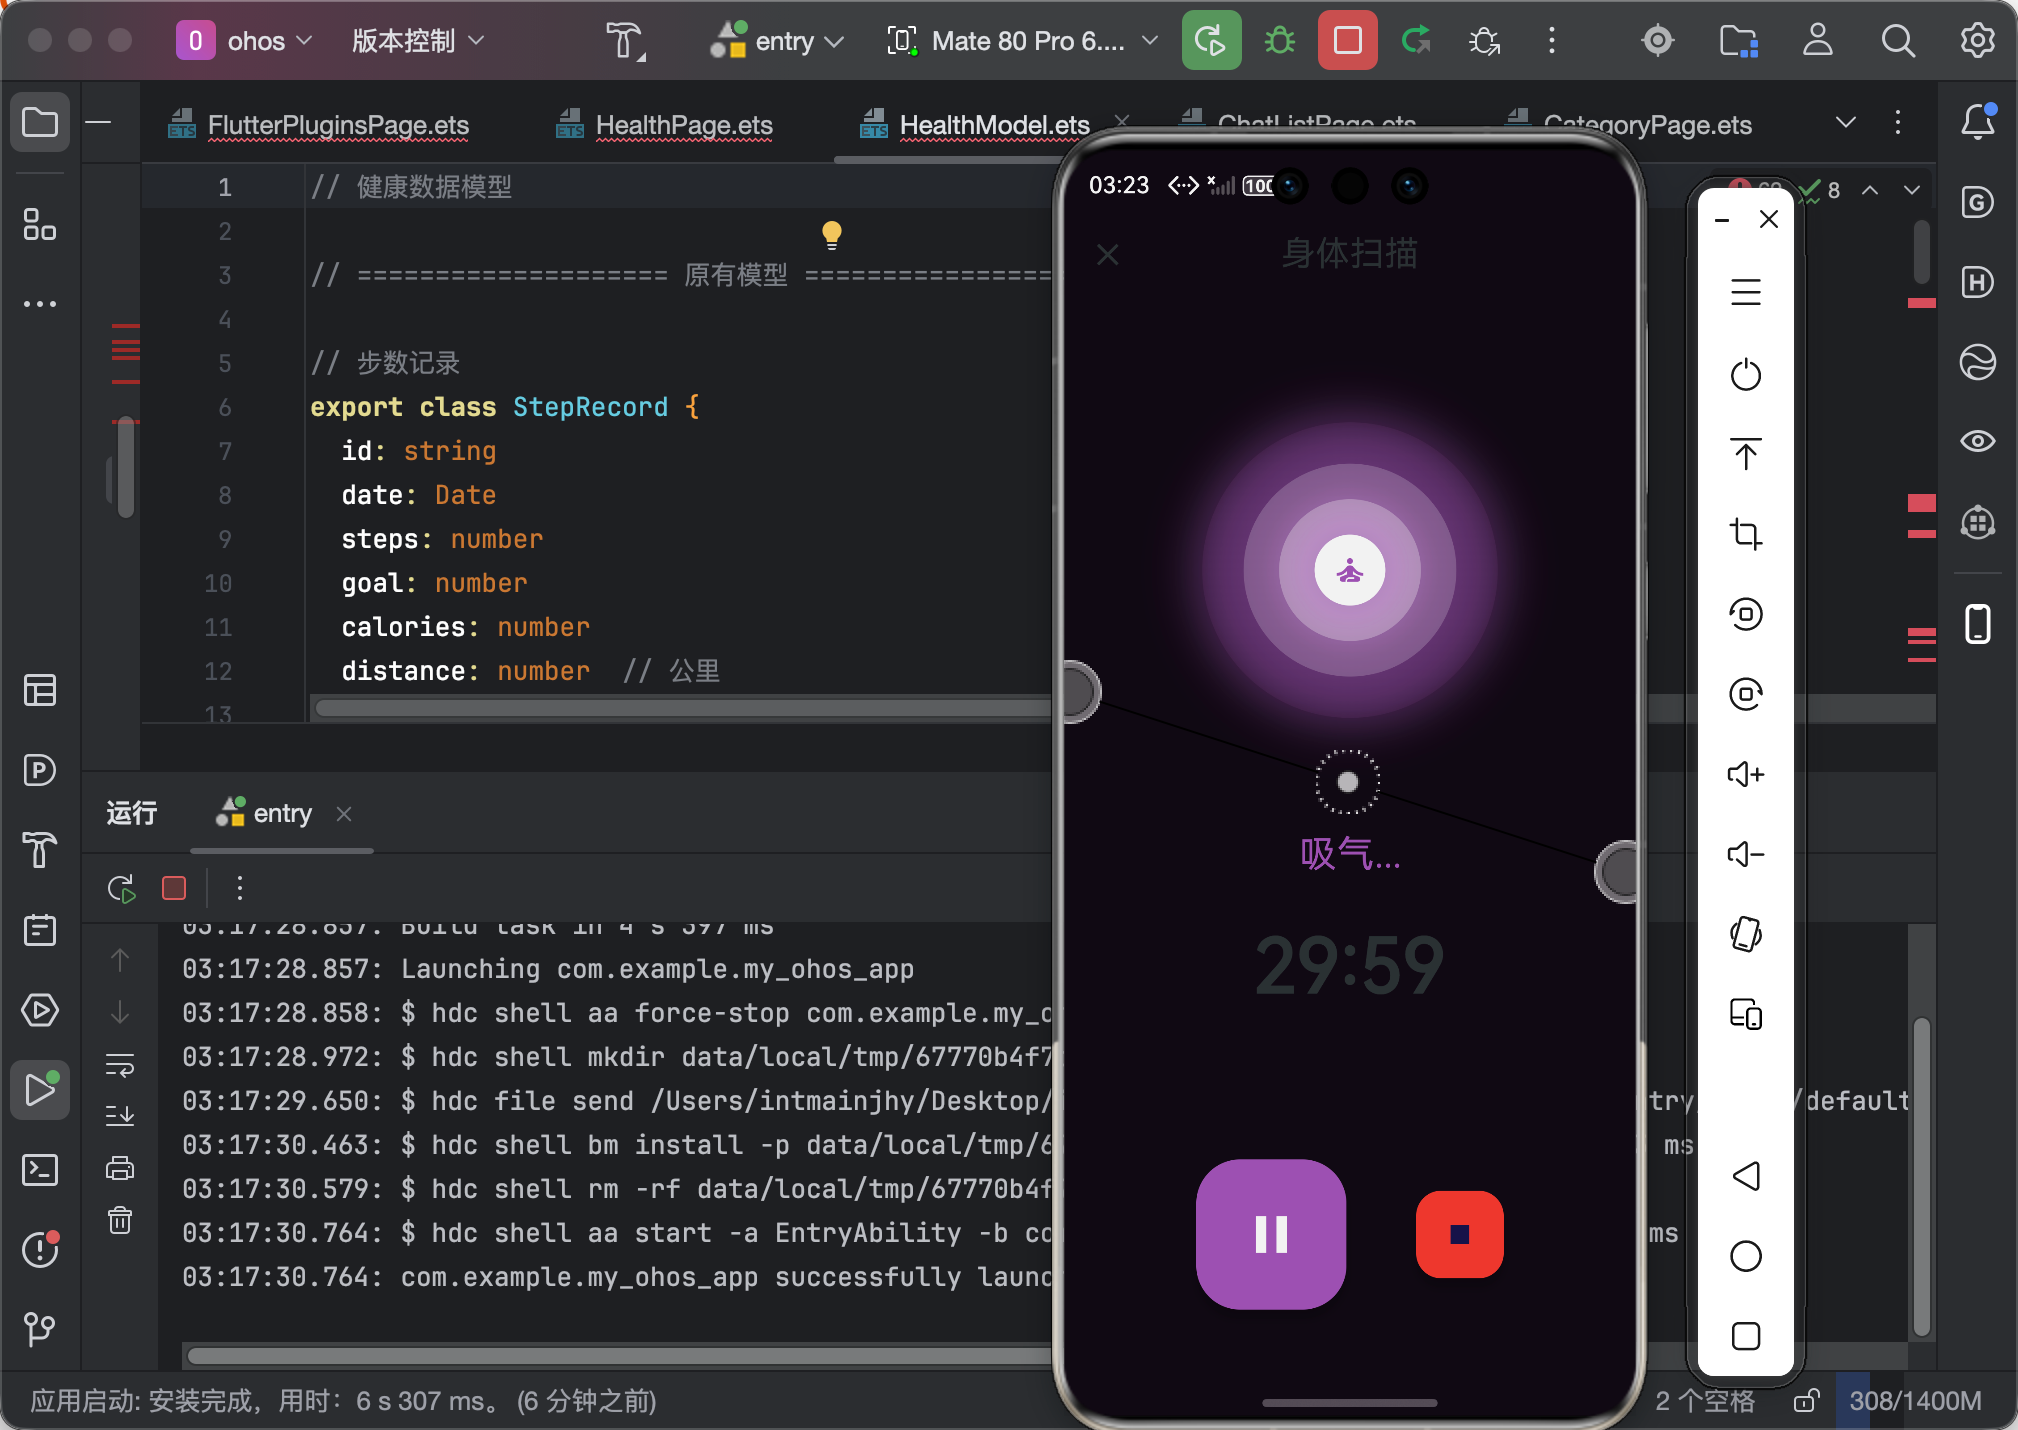Open the Version Control branch tool window
Screen dimensions: 2018x1430
pos(40,1330)
